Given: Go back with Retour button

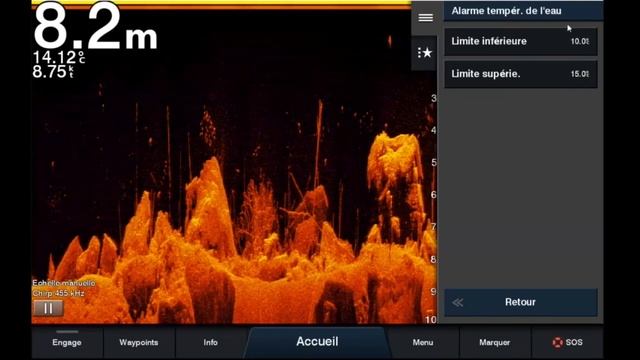Looking at the screenshot, I should [x=521, y=302].
